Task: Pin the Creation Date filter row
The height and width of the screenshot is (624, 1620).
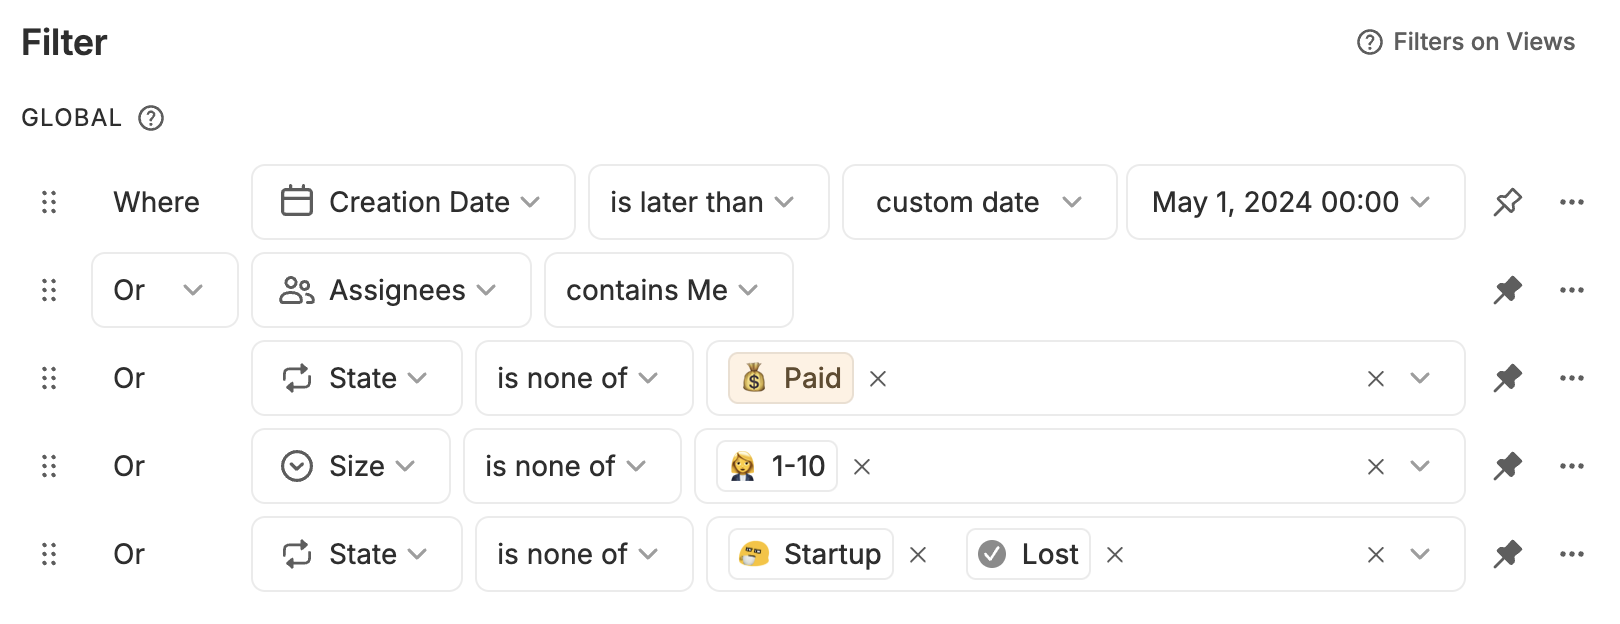Action: [1507, 202]
